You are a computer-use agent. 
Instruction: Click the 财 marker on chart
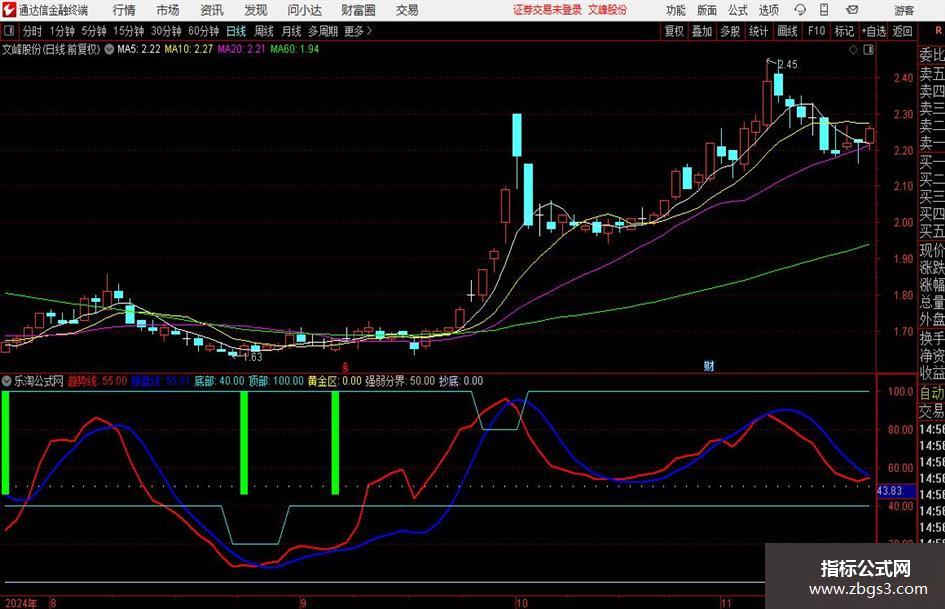tap(709, 366)
